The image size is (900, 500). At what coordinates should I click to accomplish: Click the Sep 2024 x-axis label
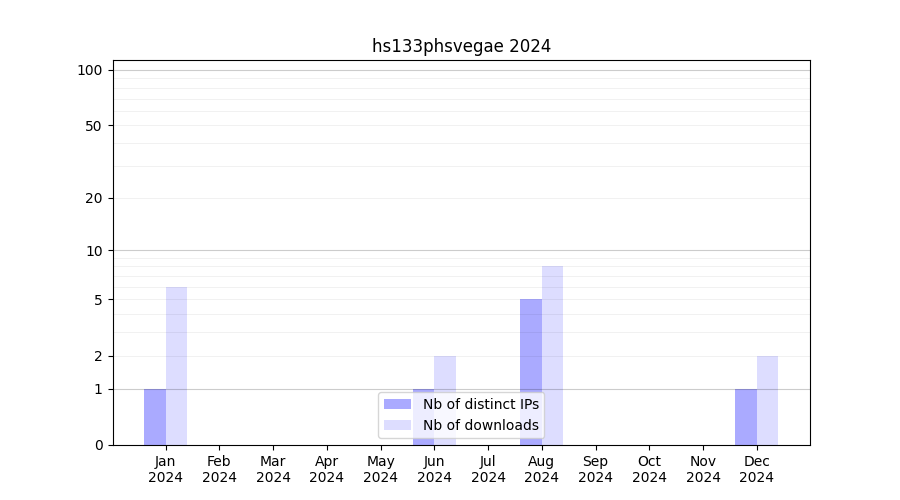pyautogui.click(x=595, y=469)
